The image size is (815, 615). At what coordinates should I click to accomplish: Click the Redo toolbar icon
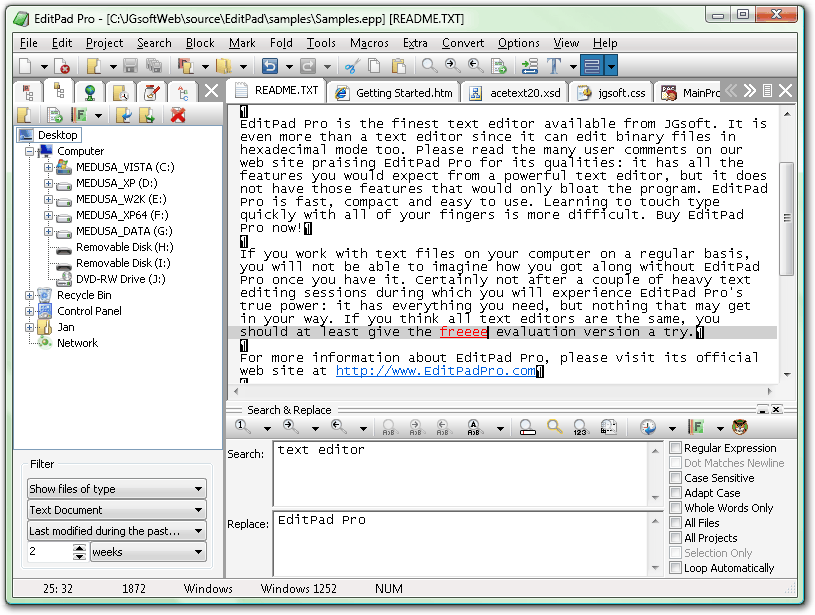click(x=308, y=66)
